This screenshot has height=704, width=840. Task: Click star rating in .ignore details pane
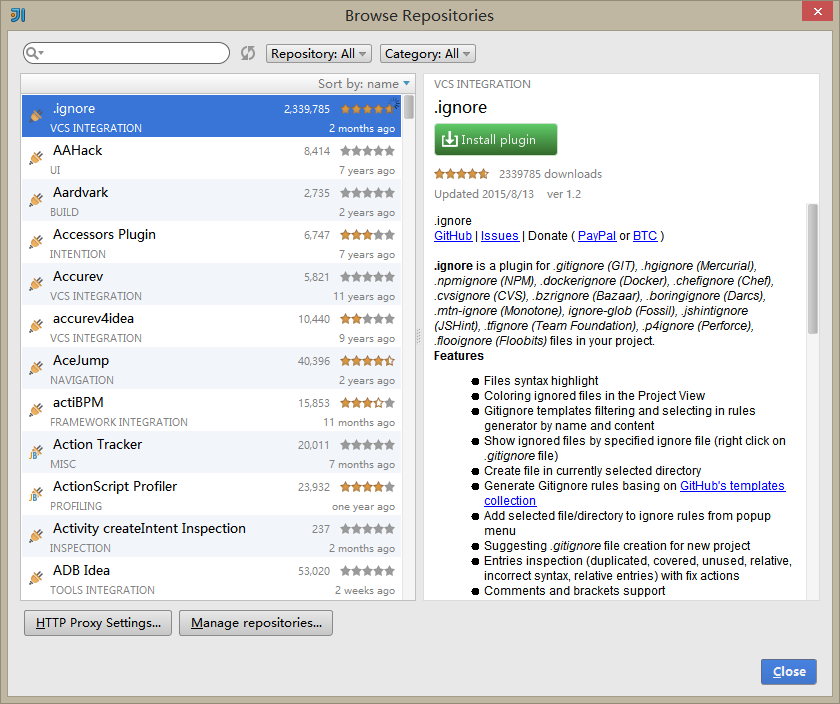[461, 174]
